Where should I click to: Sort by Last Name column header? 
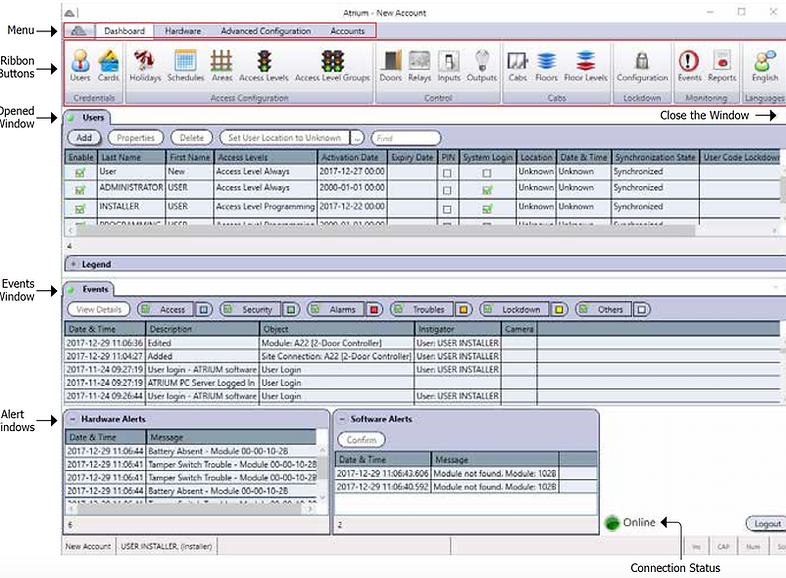point(131,157)
